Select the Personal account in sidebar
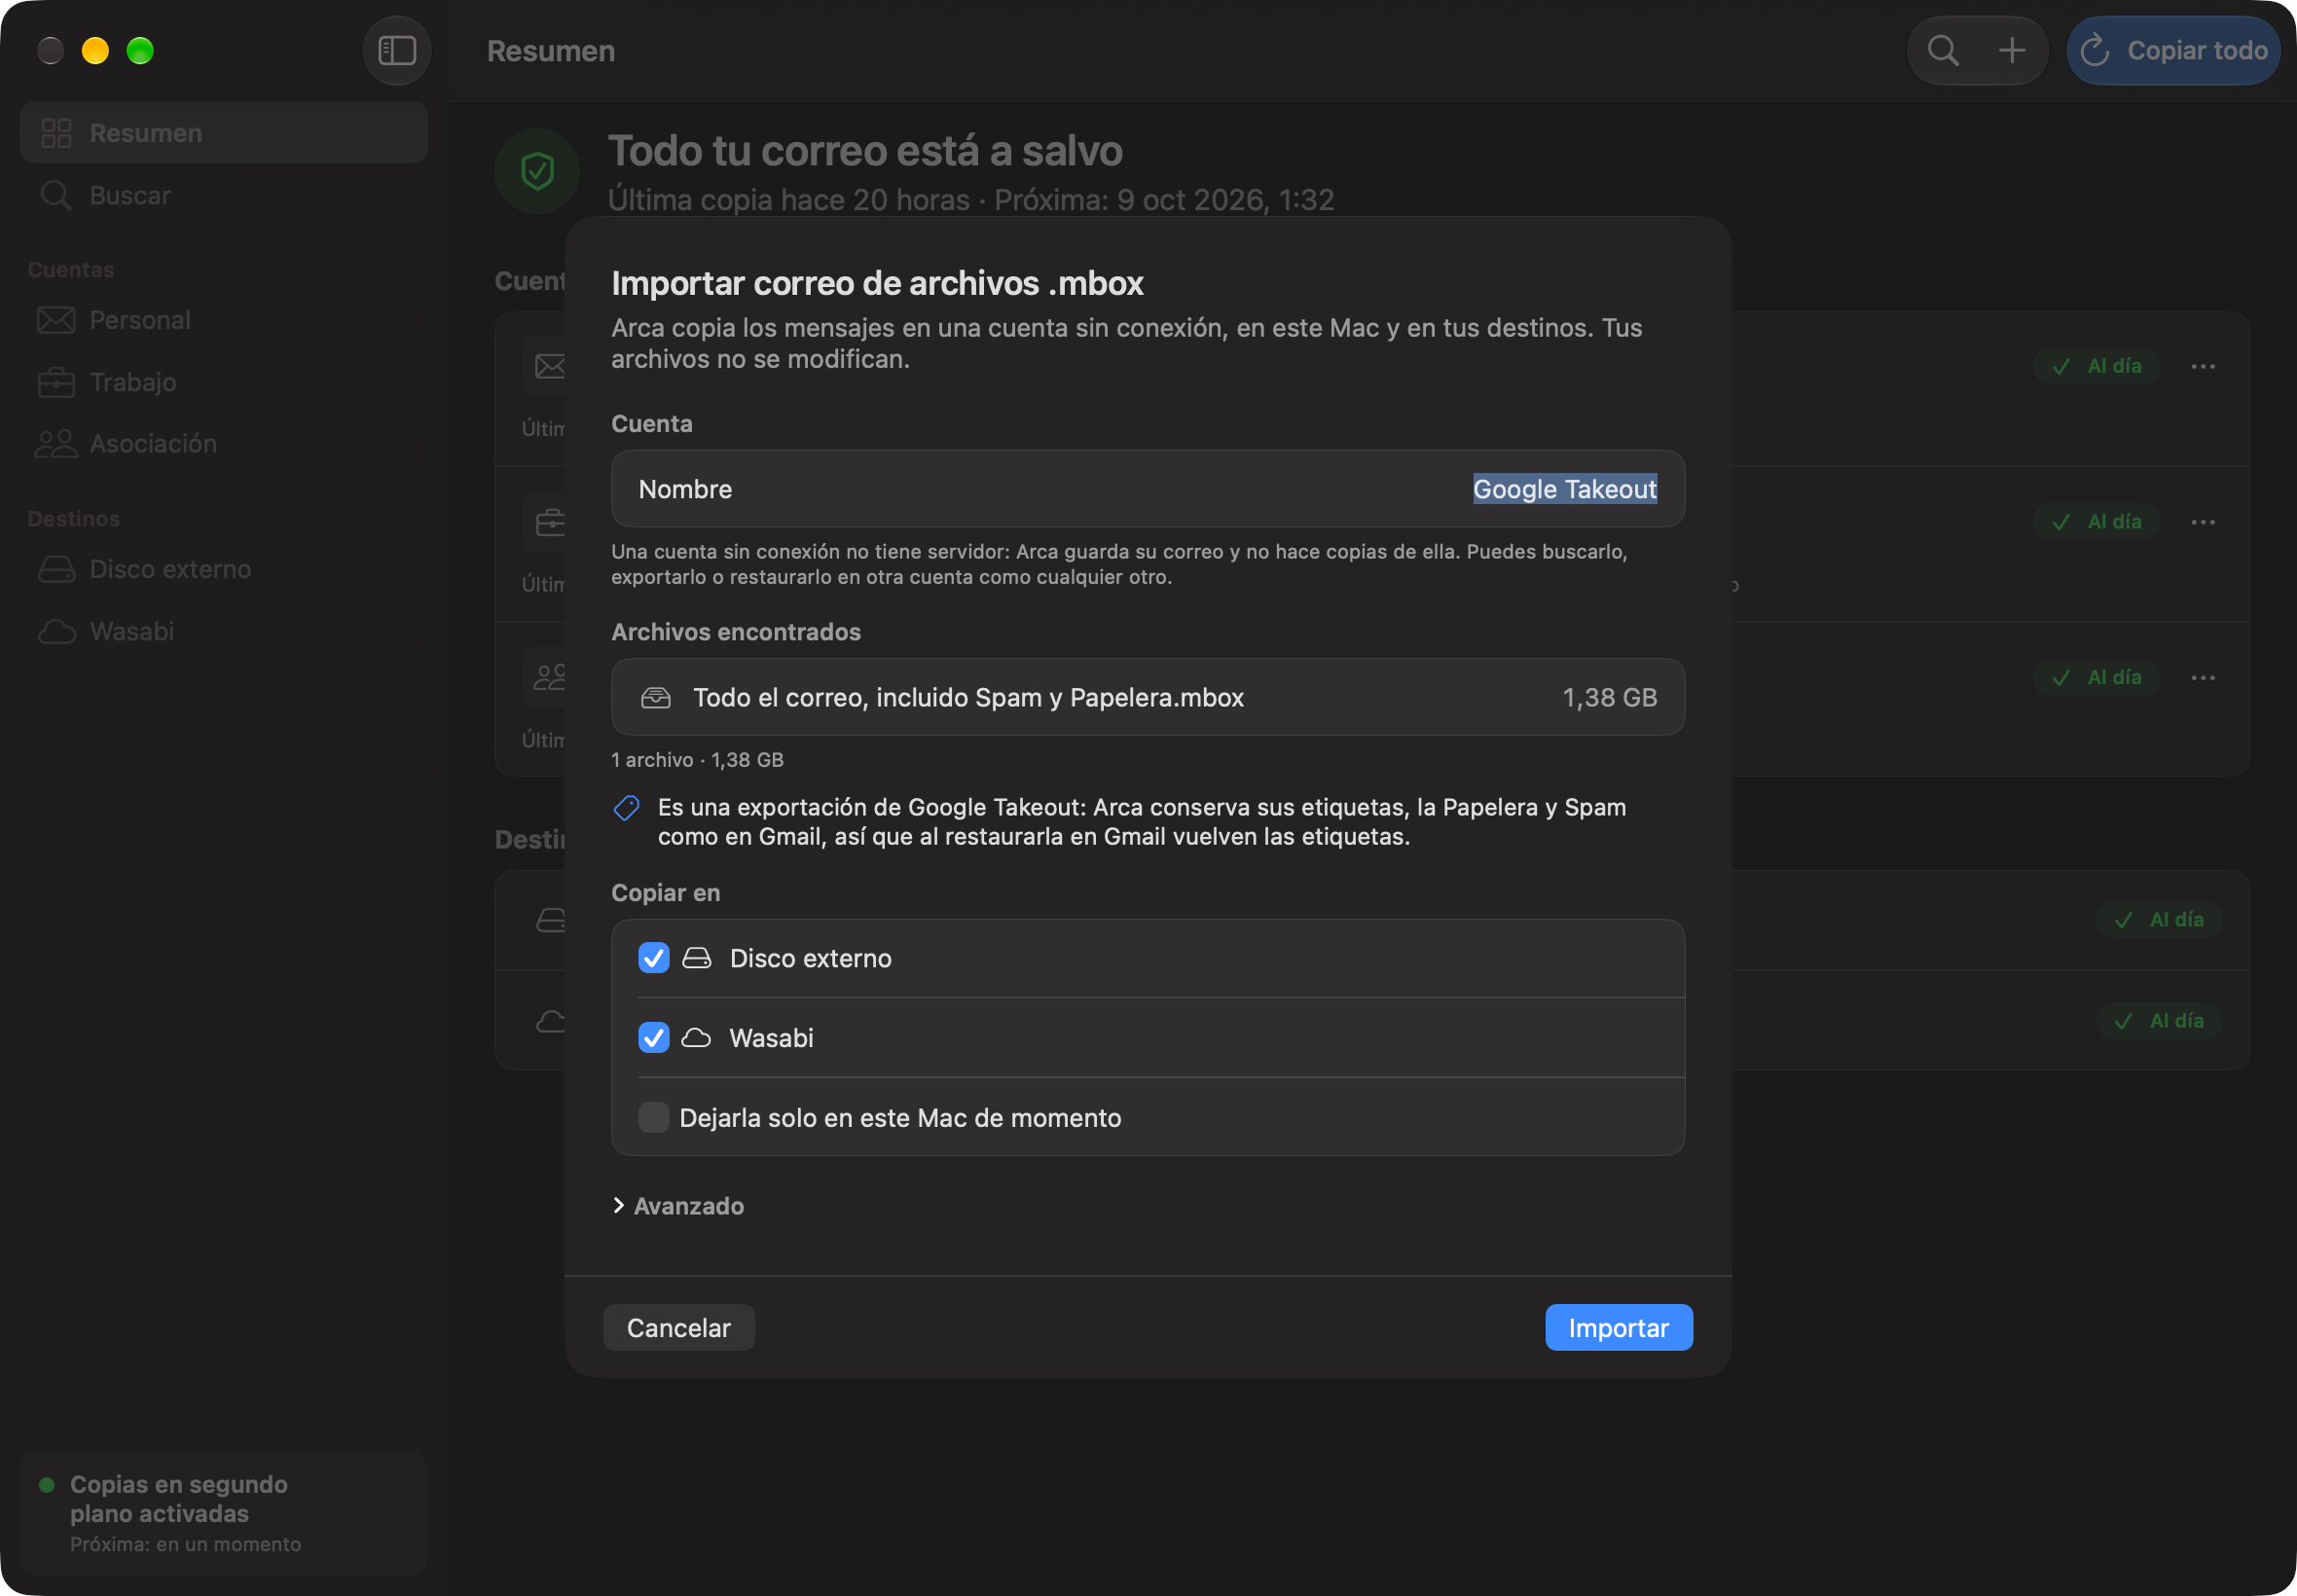The width and height of the screenshot is (2297, 1596). click(x=224, y=320)
